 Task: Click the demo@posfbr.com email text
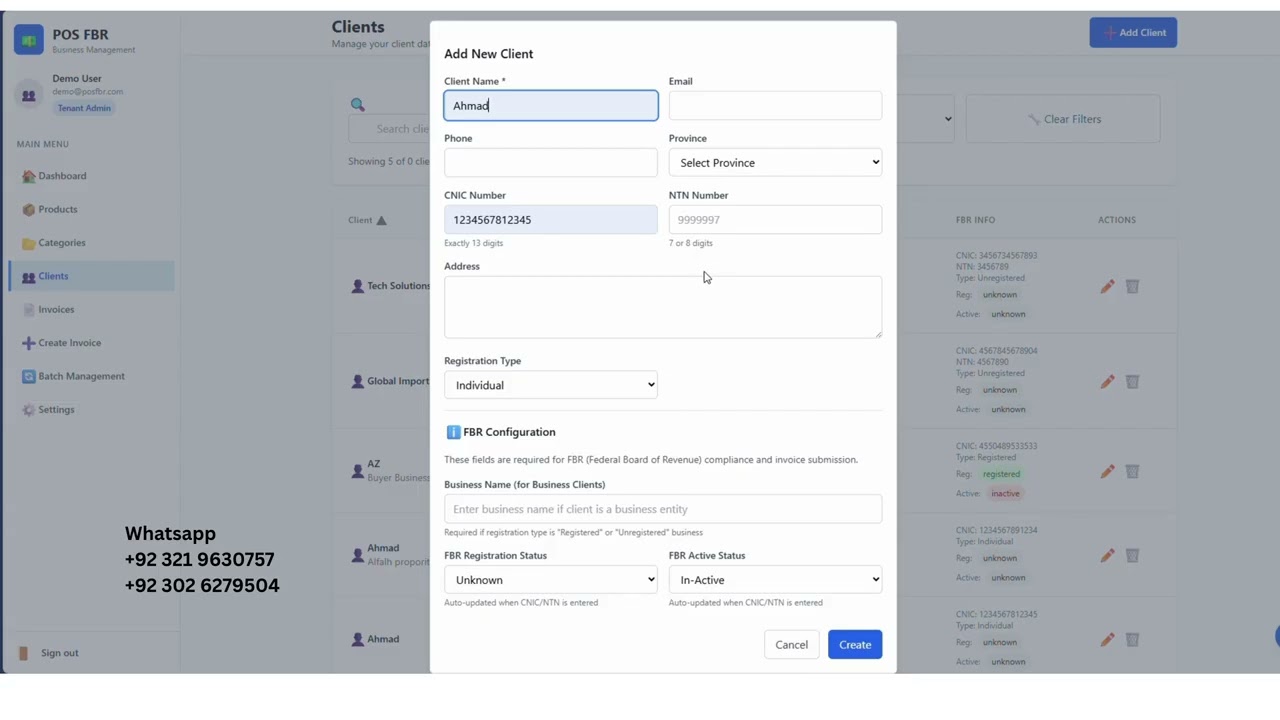(88, 91)
